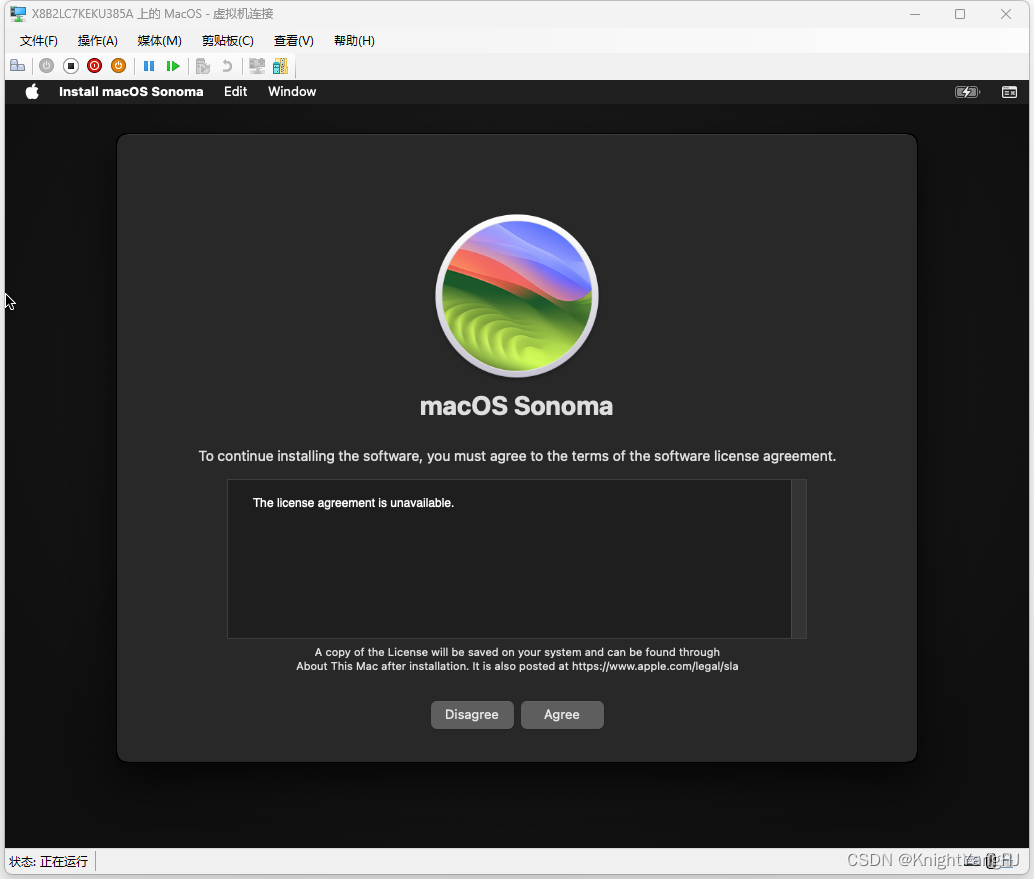The image size is (1034, 879).
Task: Click the Disagree button
Action: point(472,715)
